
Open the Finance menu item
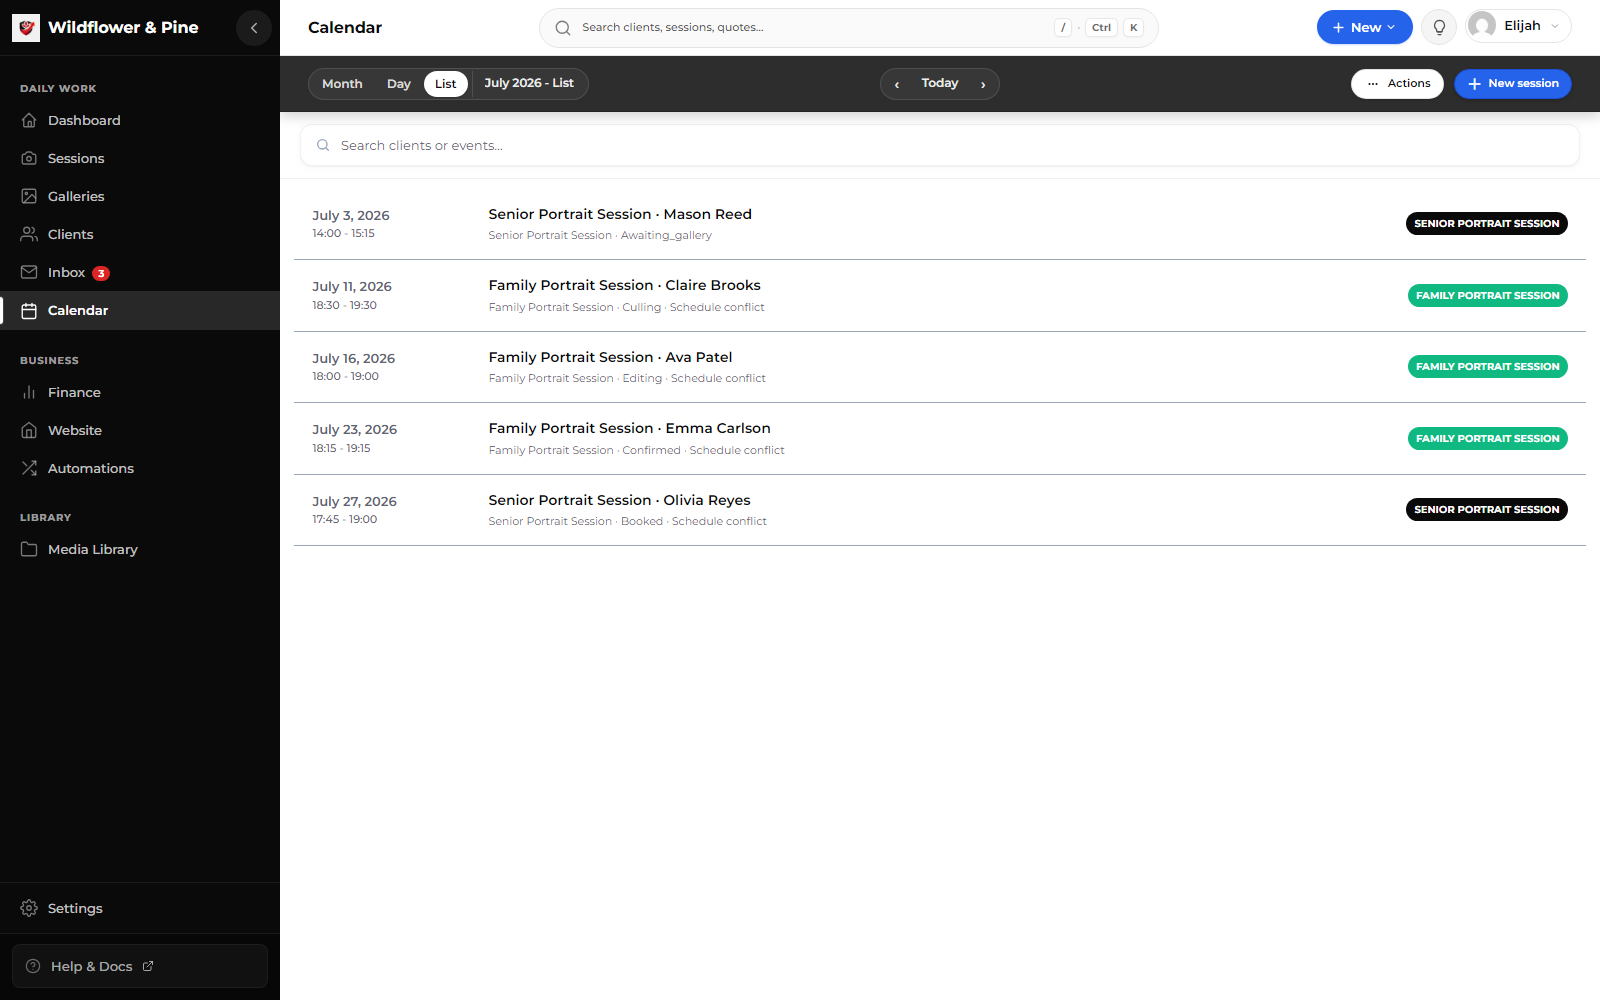140,392
